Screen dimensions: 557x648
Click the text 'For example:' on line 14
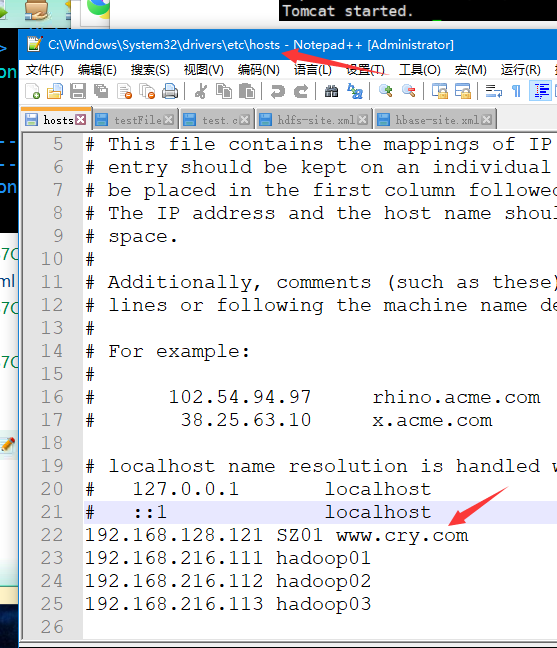click(179, 352)
